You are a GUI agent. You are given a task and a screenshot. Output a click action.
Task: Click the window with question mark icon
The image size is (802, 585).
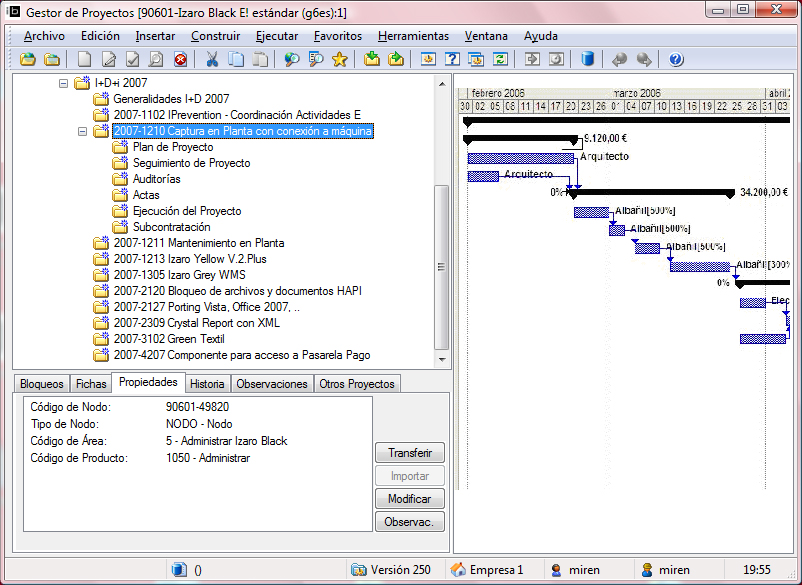[452, 59]
